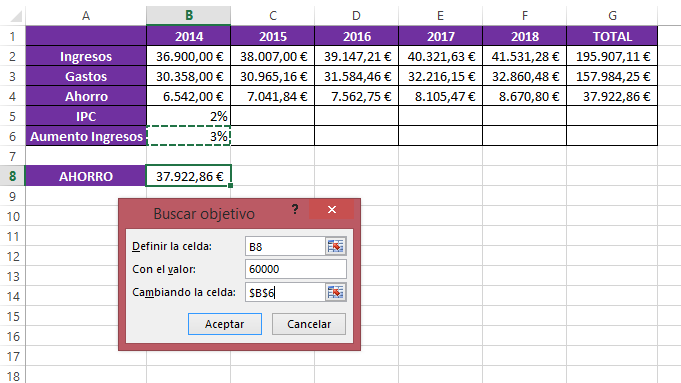Select column F header

click(x=525, y=16)
